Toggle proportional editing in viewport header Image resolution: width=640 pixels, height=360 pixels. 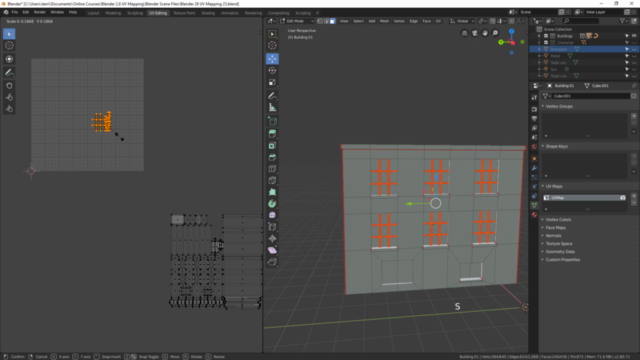512,21
